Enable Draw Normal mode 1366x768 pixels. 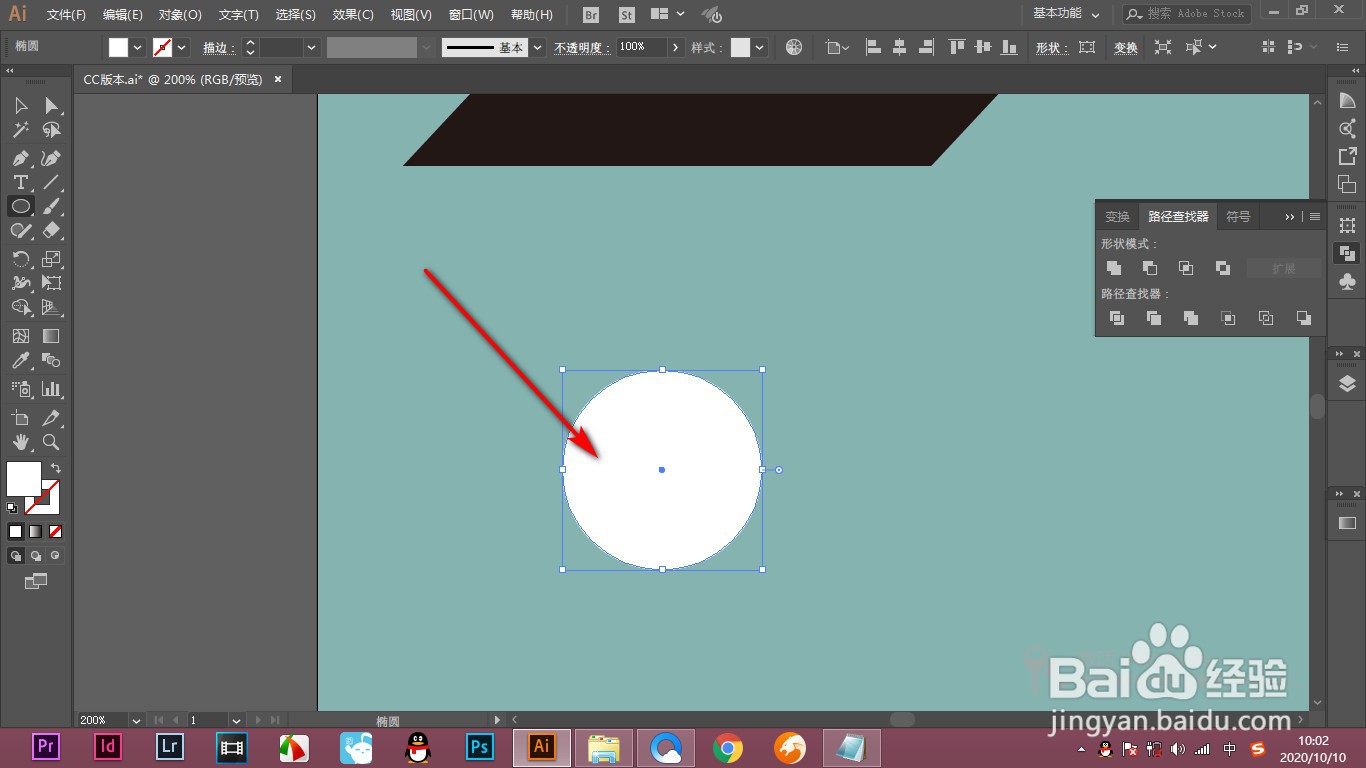coord(16,555)
